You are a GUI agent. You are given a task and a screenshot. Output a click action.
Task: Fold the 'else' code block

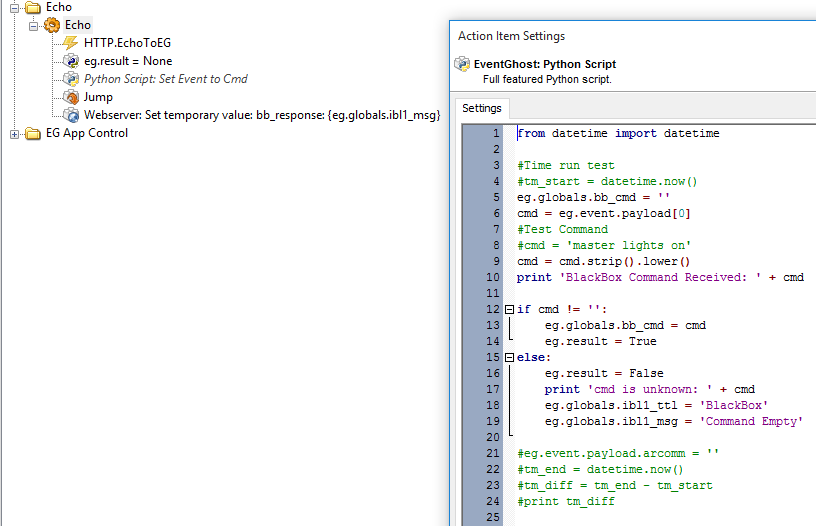(x=509, y=357)
